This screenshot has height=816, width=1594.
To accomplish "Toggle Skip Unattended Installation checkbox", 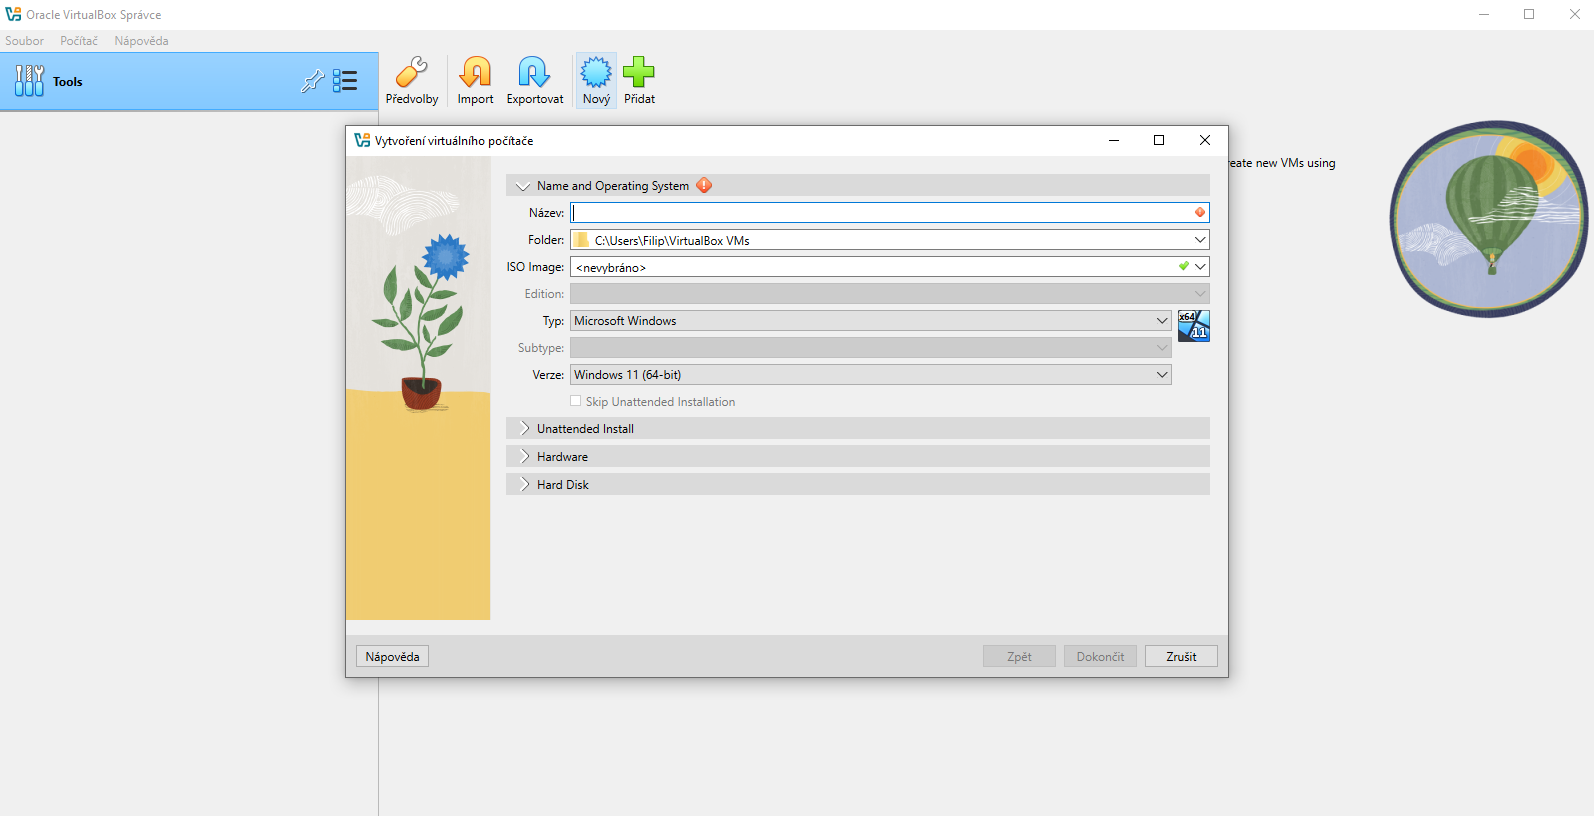I will [x=576, y=401].
